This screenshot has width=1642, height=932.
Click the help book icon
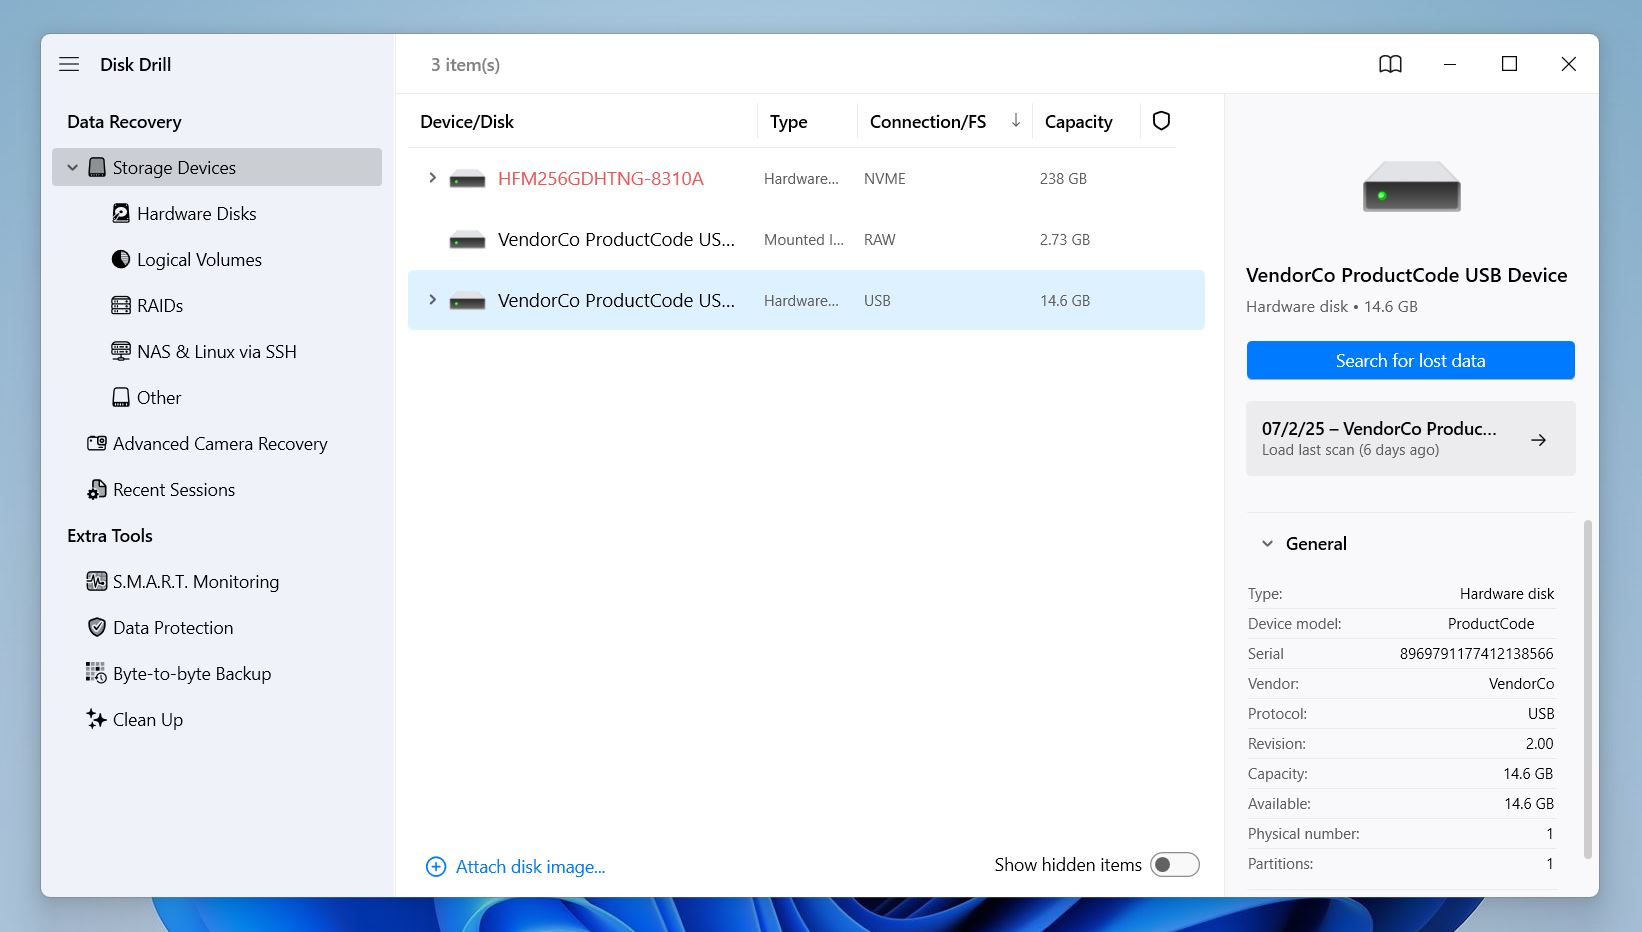click(x=1390, y=64)
